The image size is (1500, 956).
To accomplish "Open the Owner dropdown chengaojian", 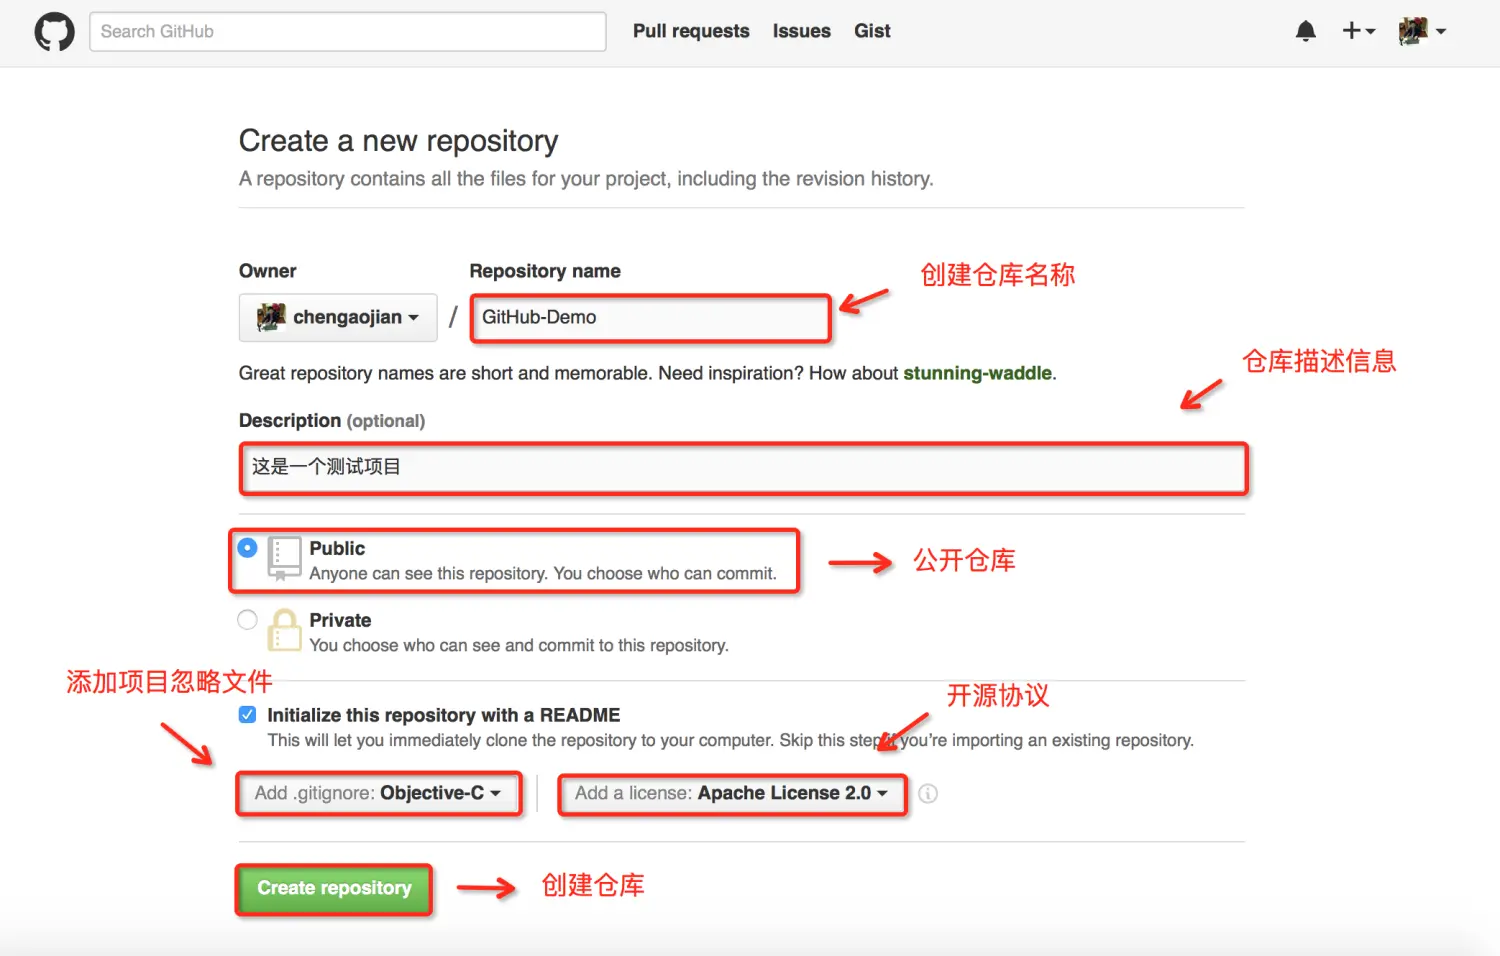I will click(338, 317).
